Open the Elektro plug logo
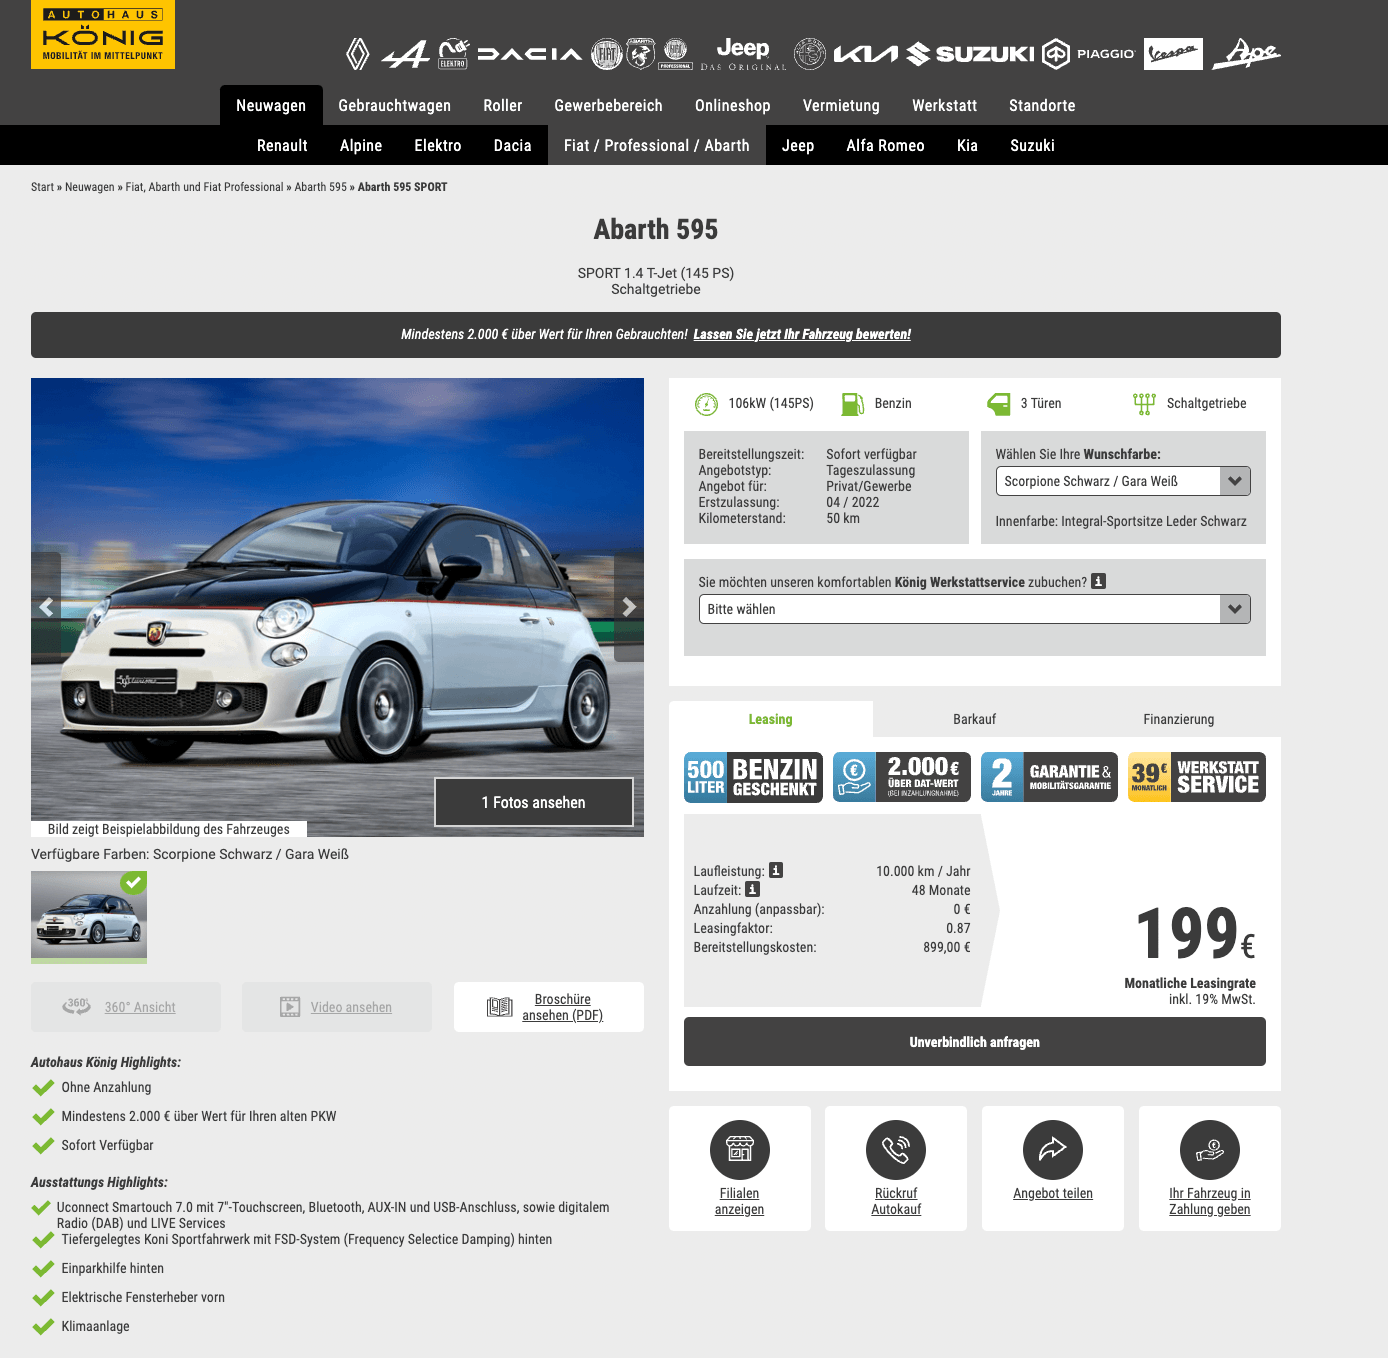 pyautogui.click(x=453, y=54)
